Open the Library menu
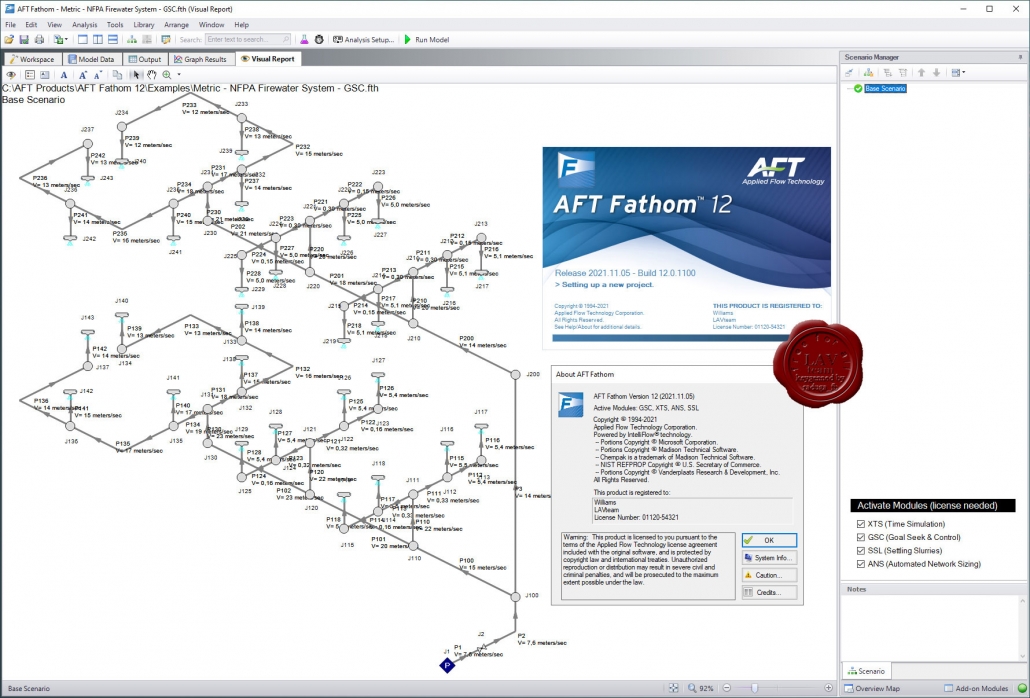This screenshot has height=698, width=1030. [144, 24]
